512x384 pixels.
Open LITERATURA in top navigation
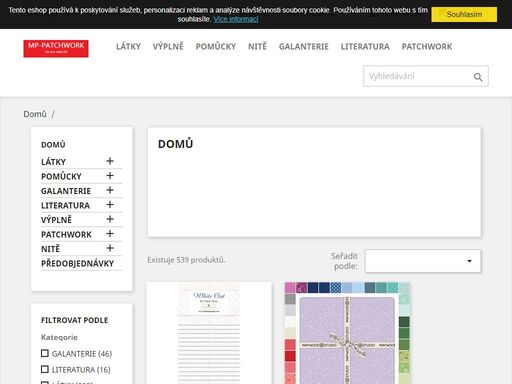click(365, 47)
